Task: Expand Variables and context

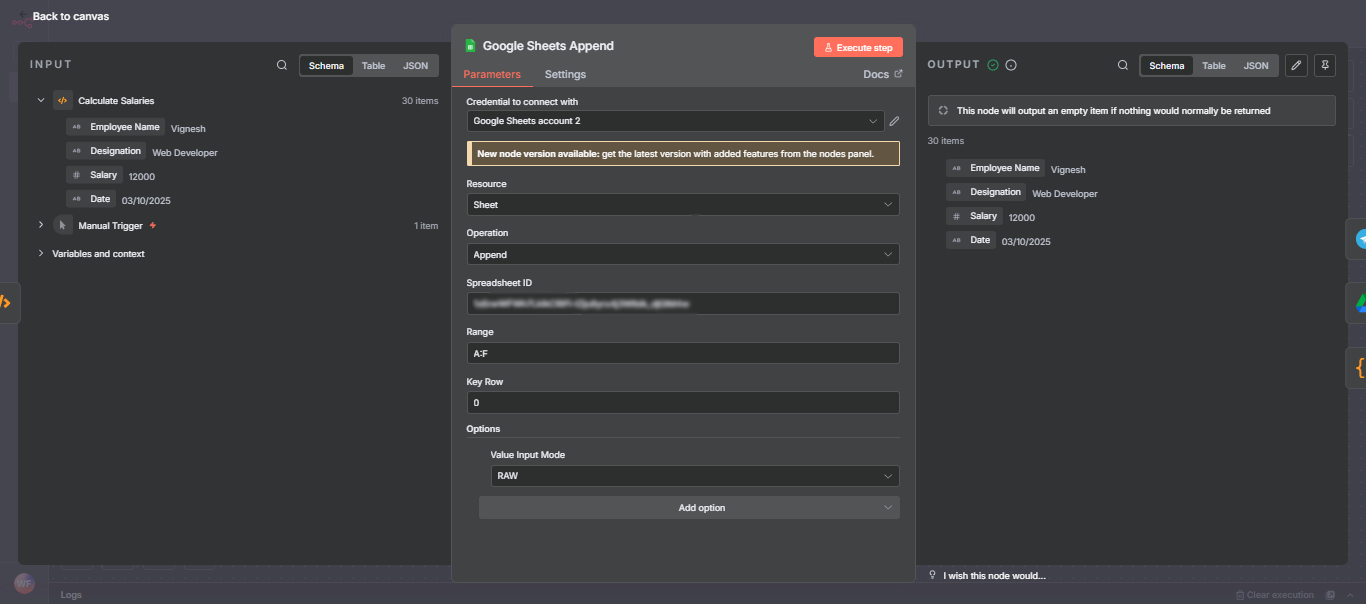Action: 40,253
